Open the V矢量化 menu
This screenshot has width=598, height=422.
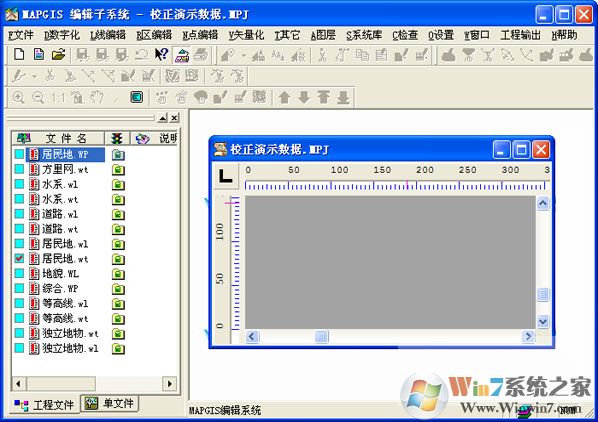point(246,35)
